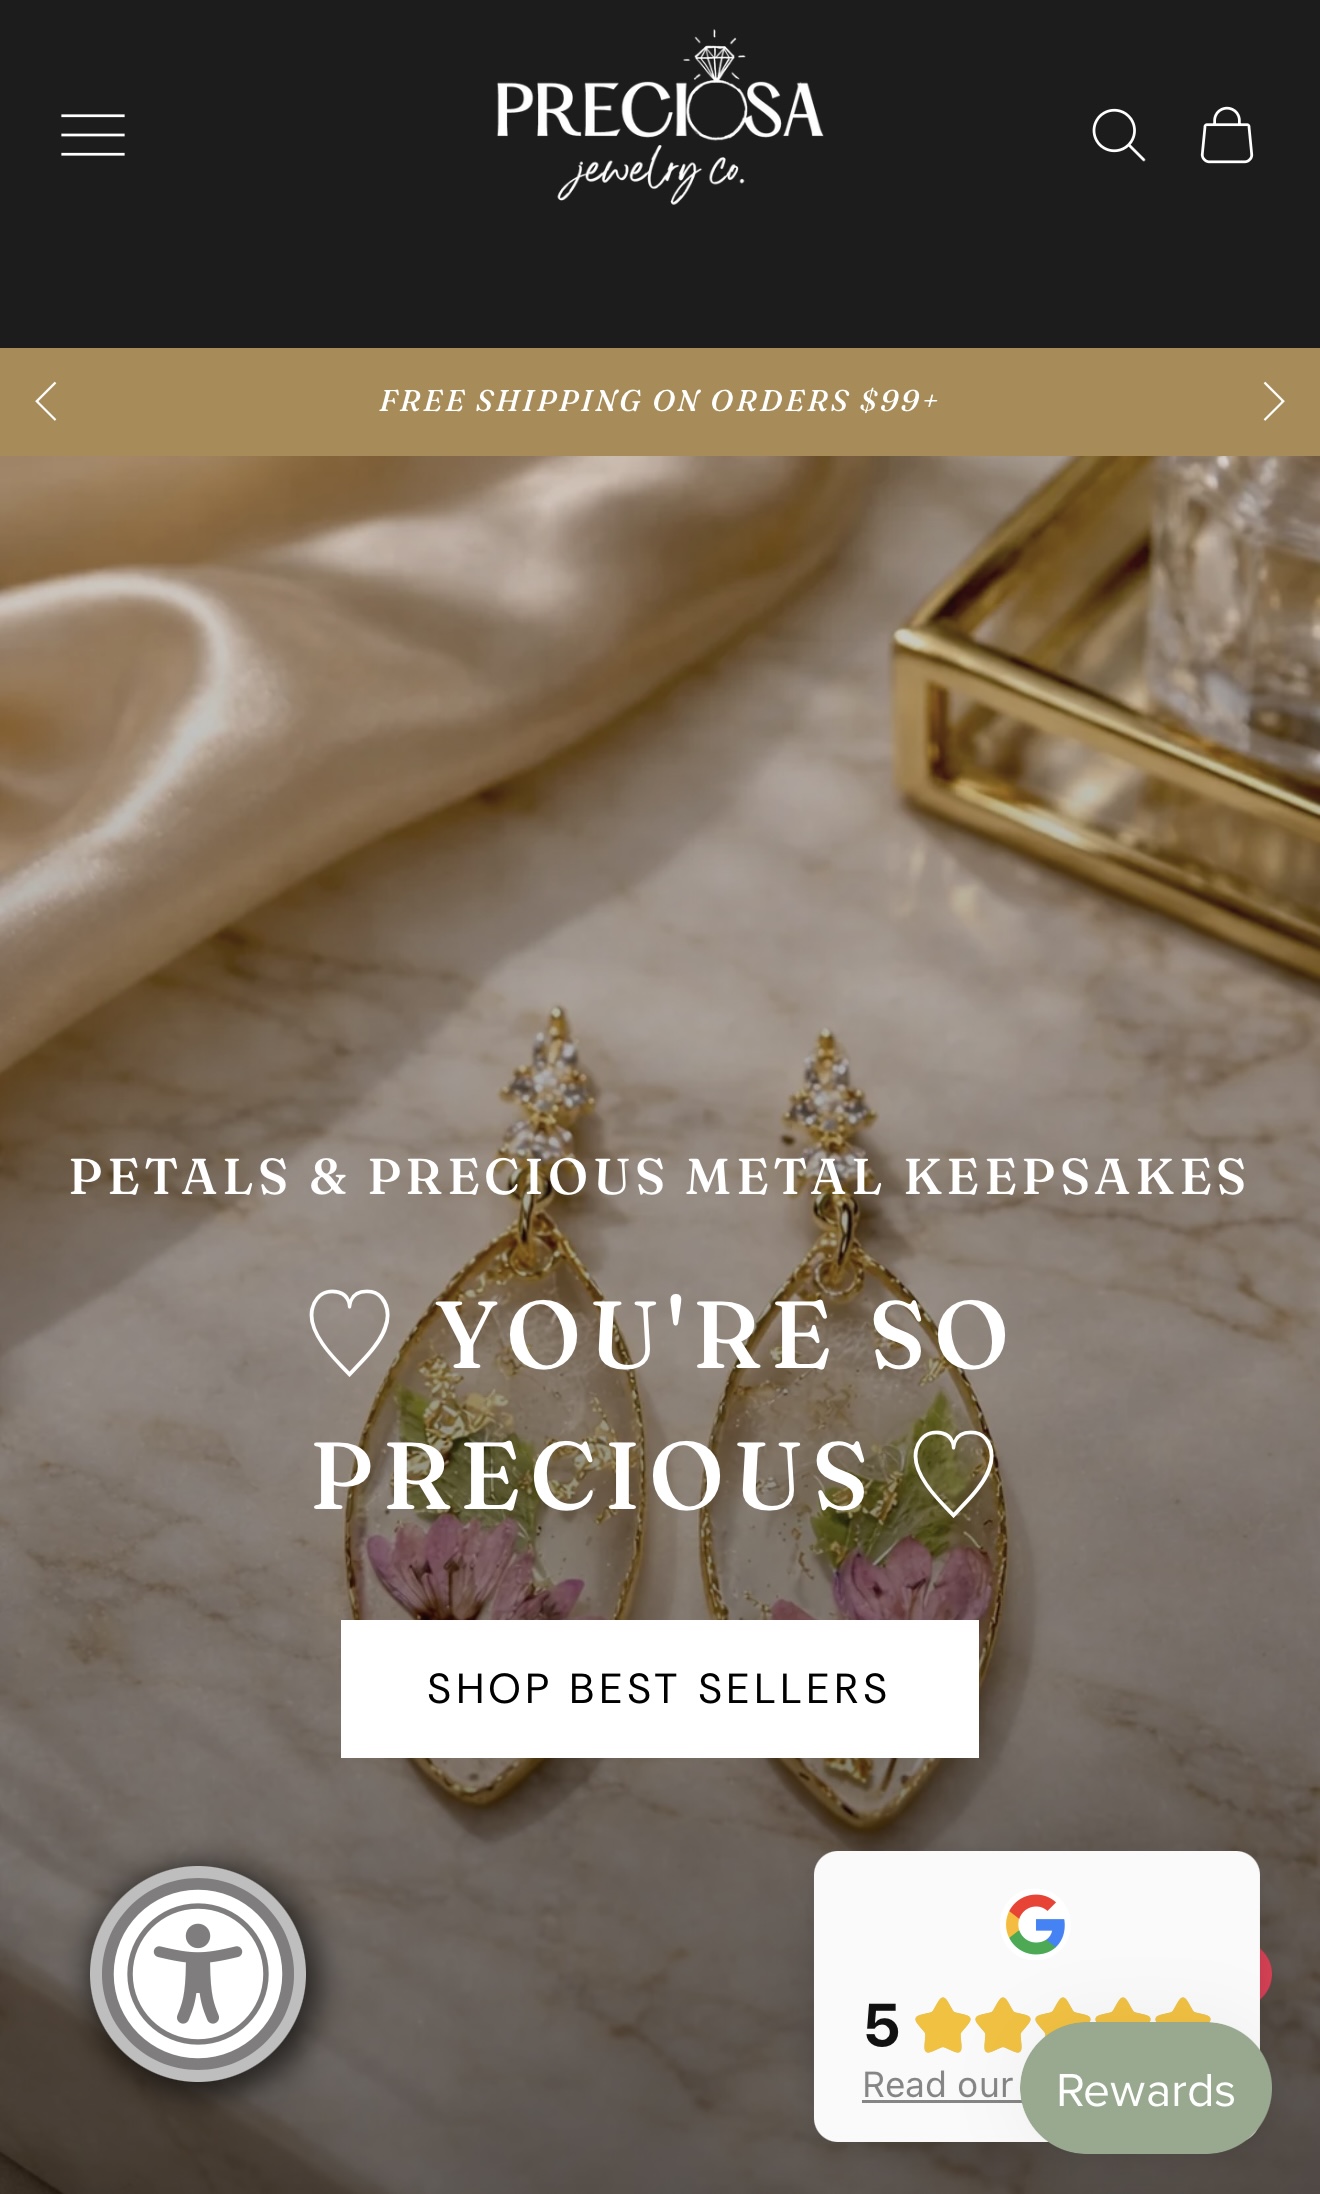The width and height of the screenshot is (1320, 2194).
Task: Click Shop Best Sellers button
Action: click(x=660, y=1689)
